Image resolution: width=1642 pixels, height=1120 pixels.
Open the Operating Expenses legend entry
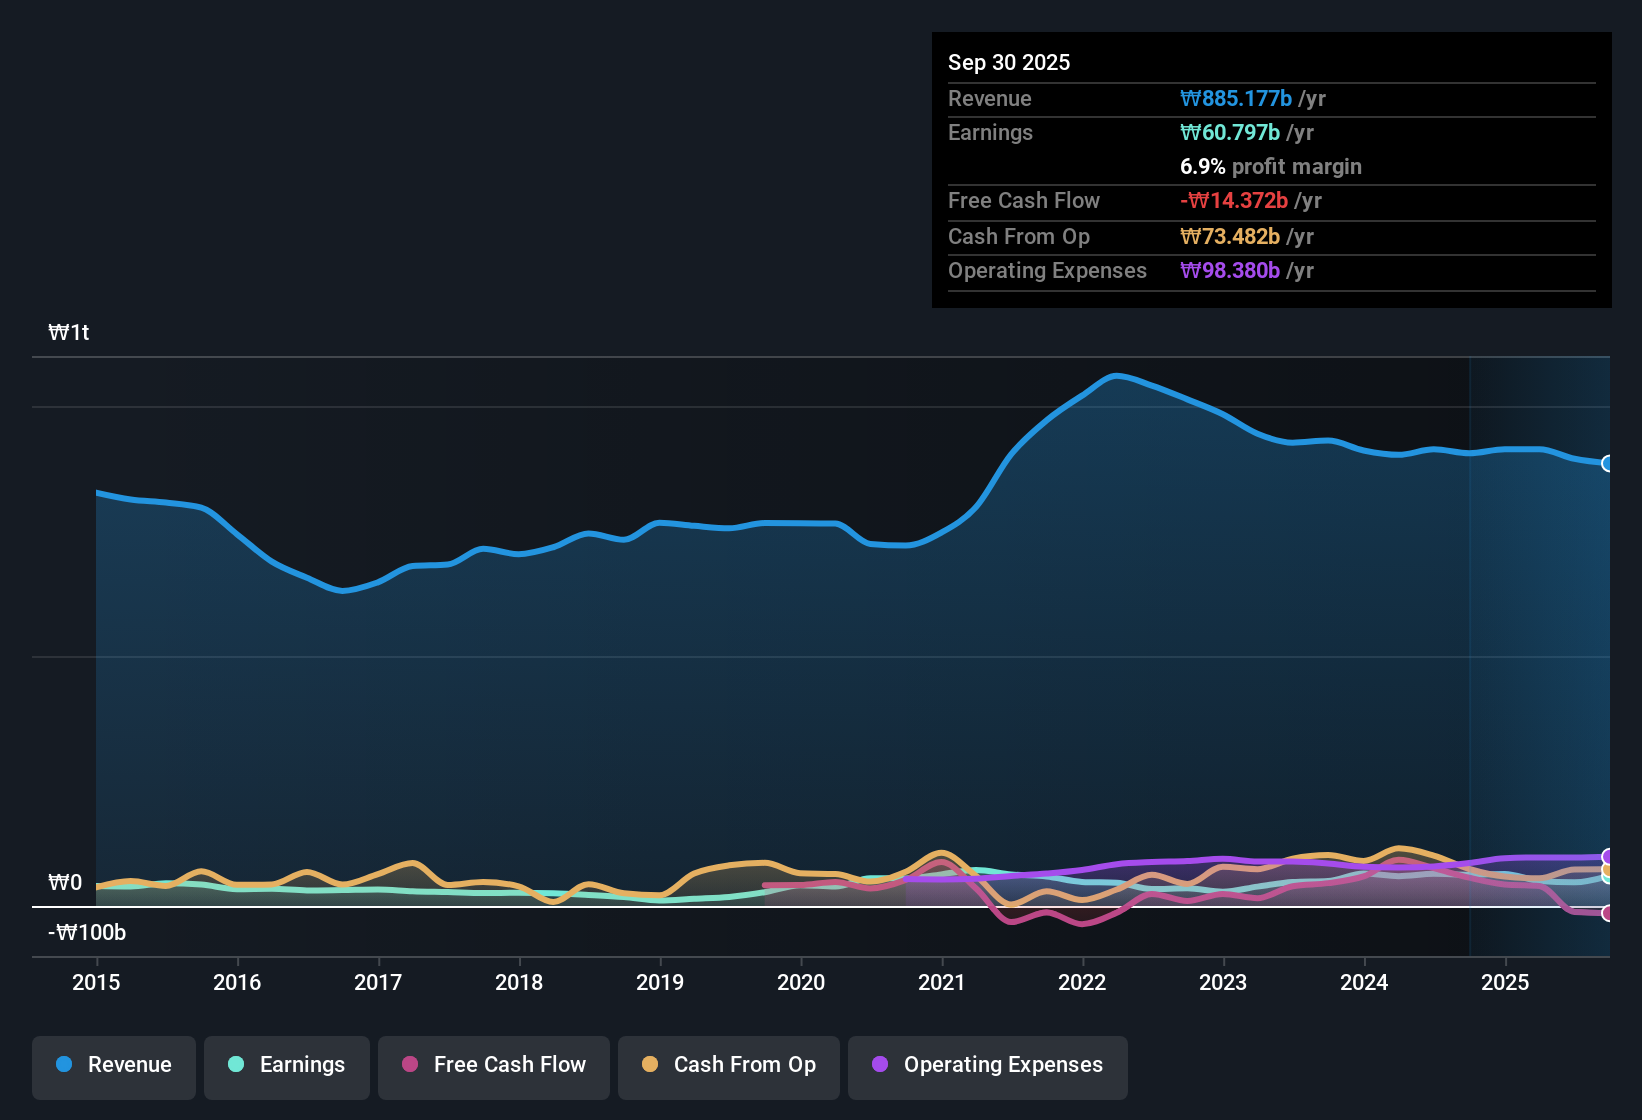click(987, 1065)
